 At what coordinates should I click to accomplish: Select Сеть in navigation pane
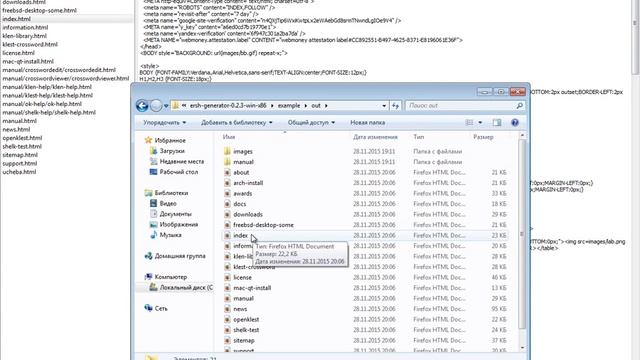[160, 309]
